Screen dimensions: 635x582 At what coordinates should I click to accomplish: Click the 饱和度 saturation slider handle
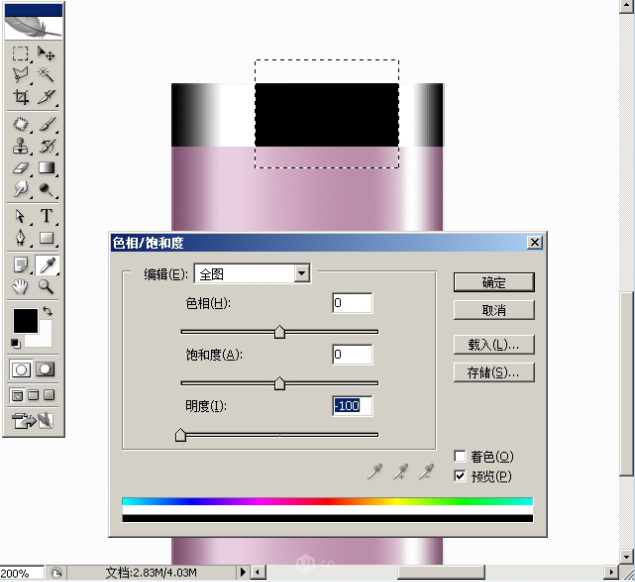tap(279, 384)
